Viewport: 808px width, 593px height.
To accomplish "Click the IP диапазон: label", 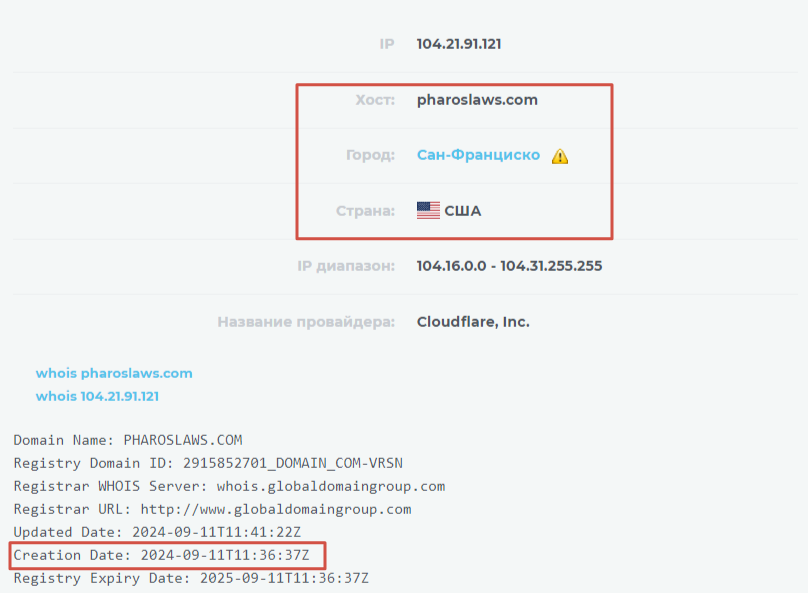I will tap(346, 266).
